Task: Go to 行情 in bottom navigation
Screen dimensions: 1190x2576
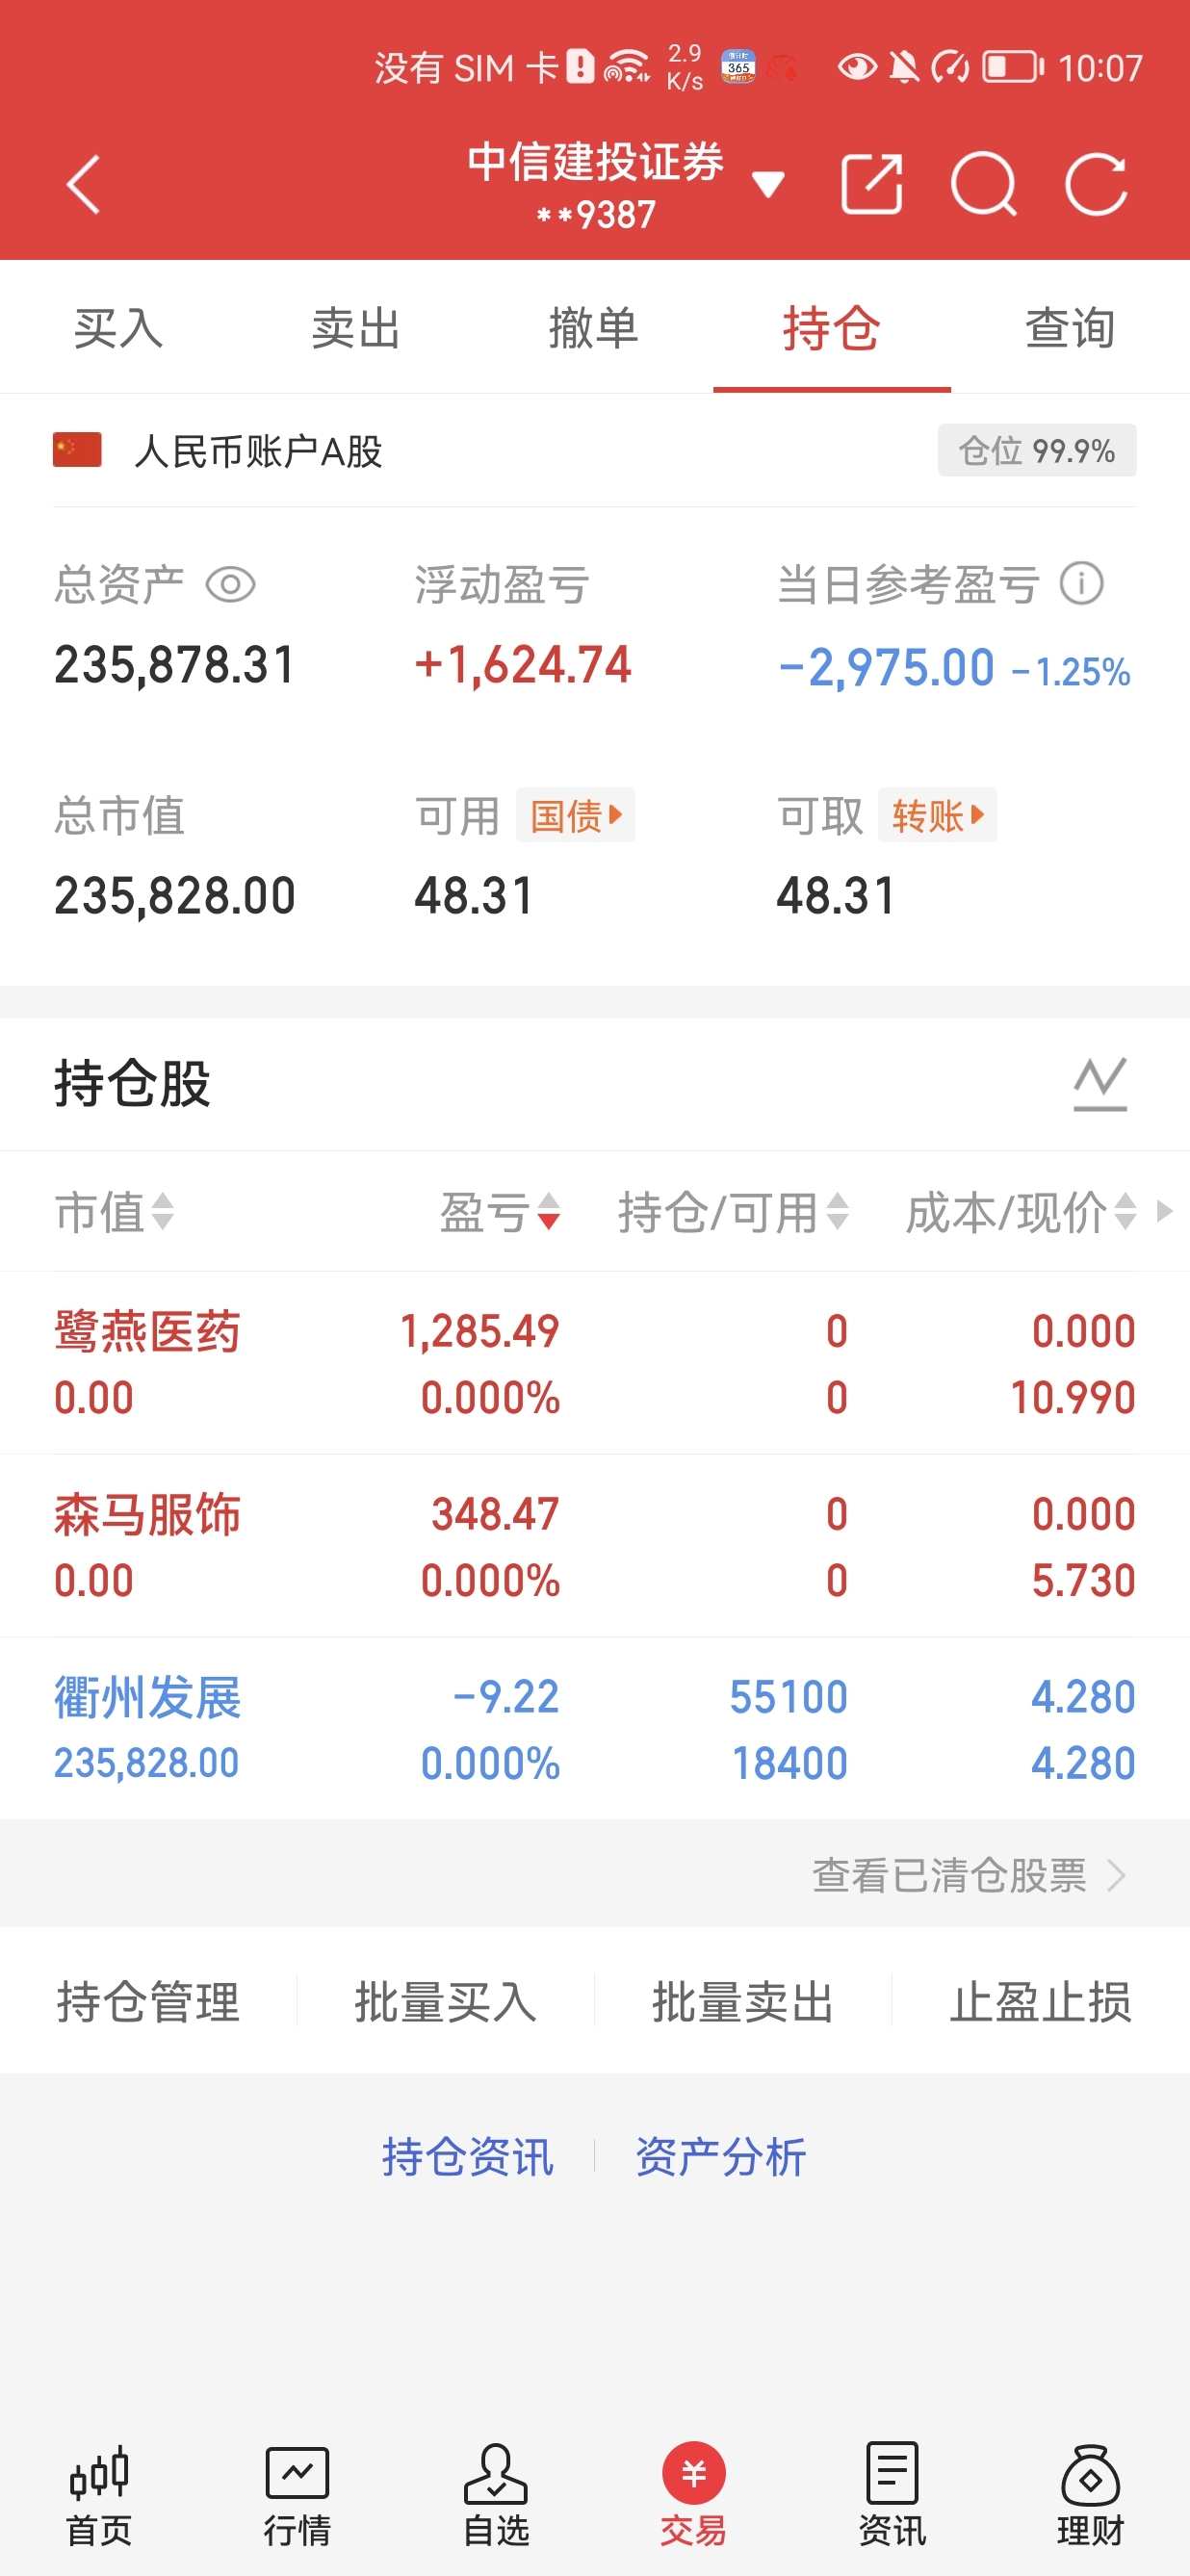Action: coord(297,2495)
